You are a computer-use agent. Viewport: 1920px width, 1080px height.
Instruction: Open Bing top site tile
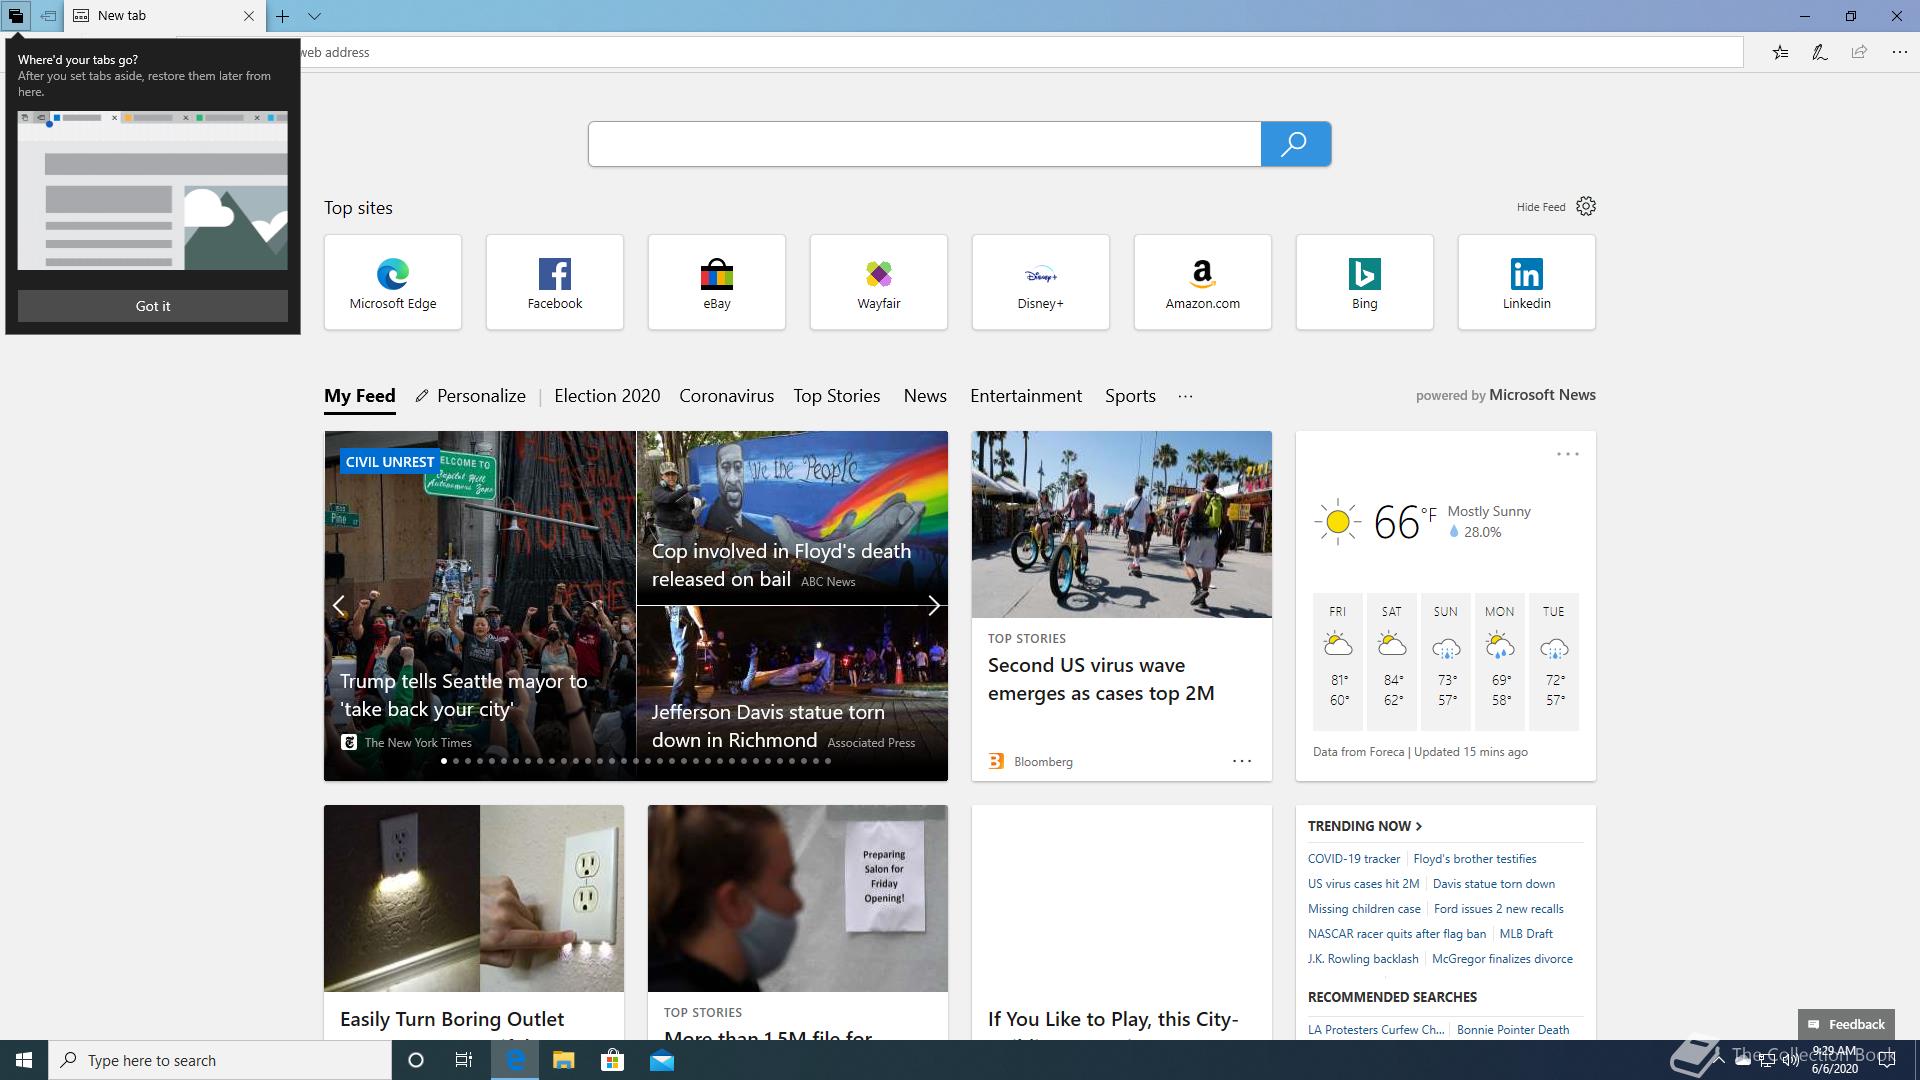(x=1365, y=282)
